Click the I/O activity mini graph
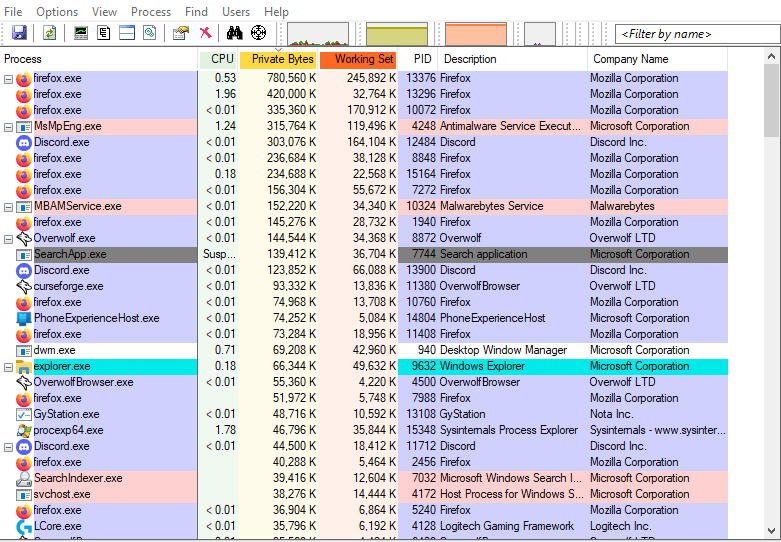The width and height of the screenshot is (781, 542). (540, 34)
